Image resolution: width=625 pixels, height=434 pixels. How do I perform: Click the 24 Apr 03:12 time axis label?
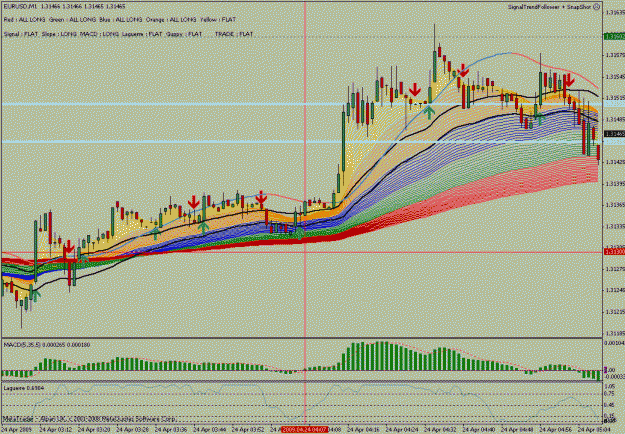(56, 430)
